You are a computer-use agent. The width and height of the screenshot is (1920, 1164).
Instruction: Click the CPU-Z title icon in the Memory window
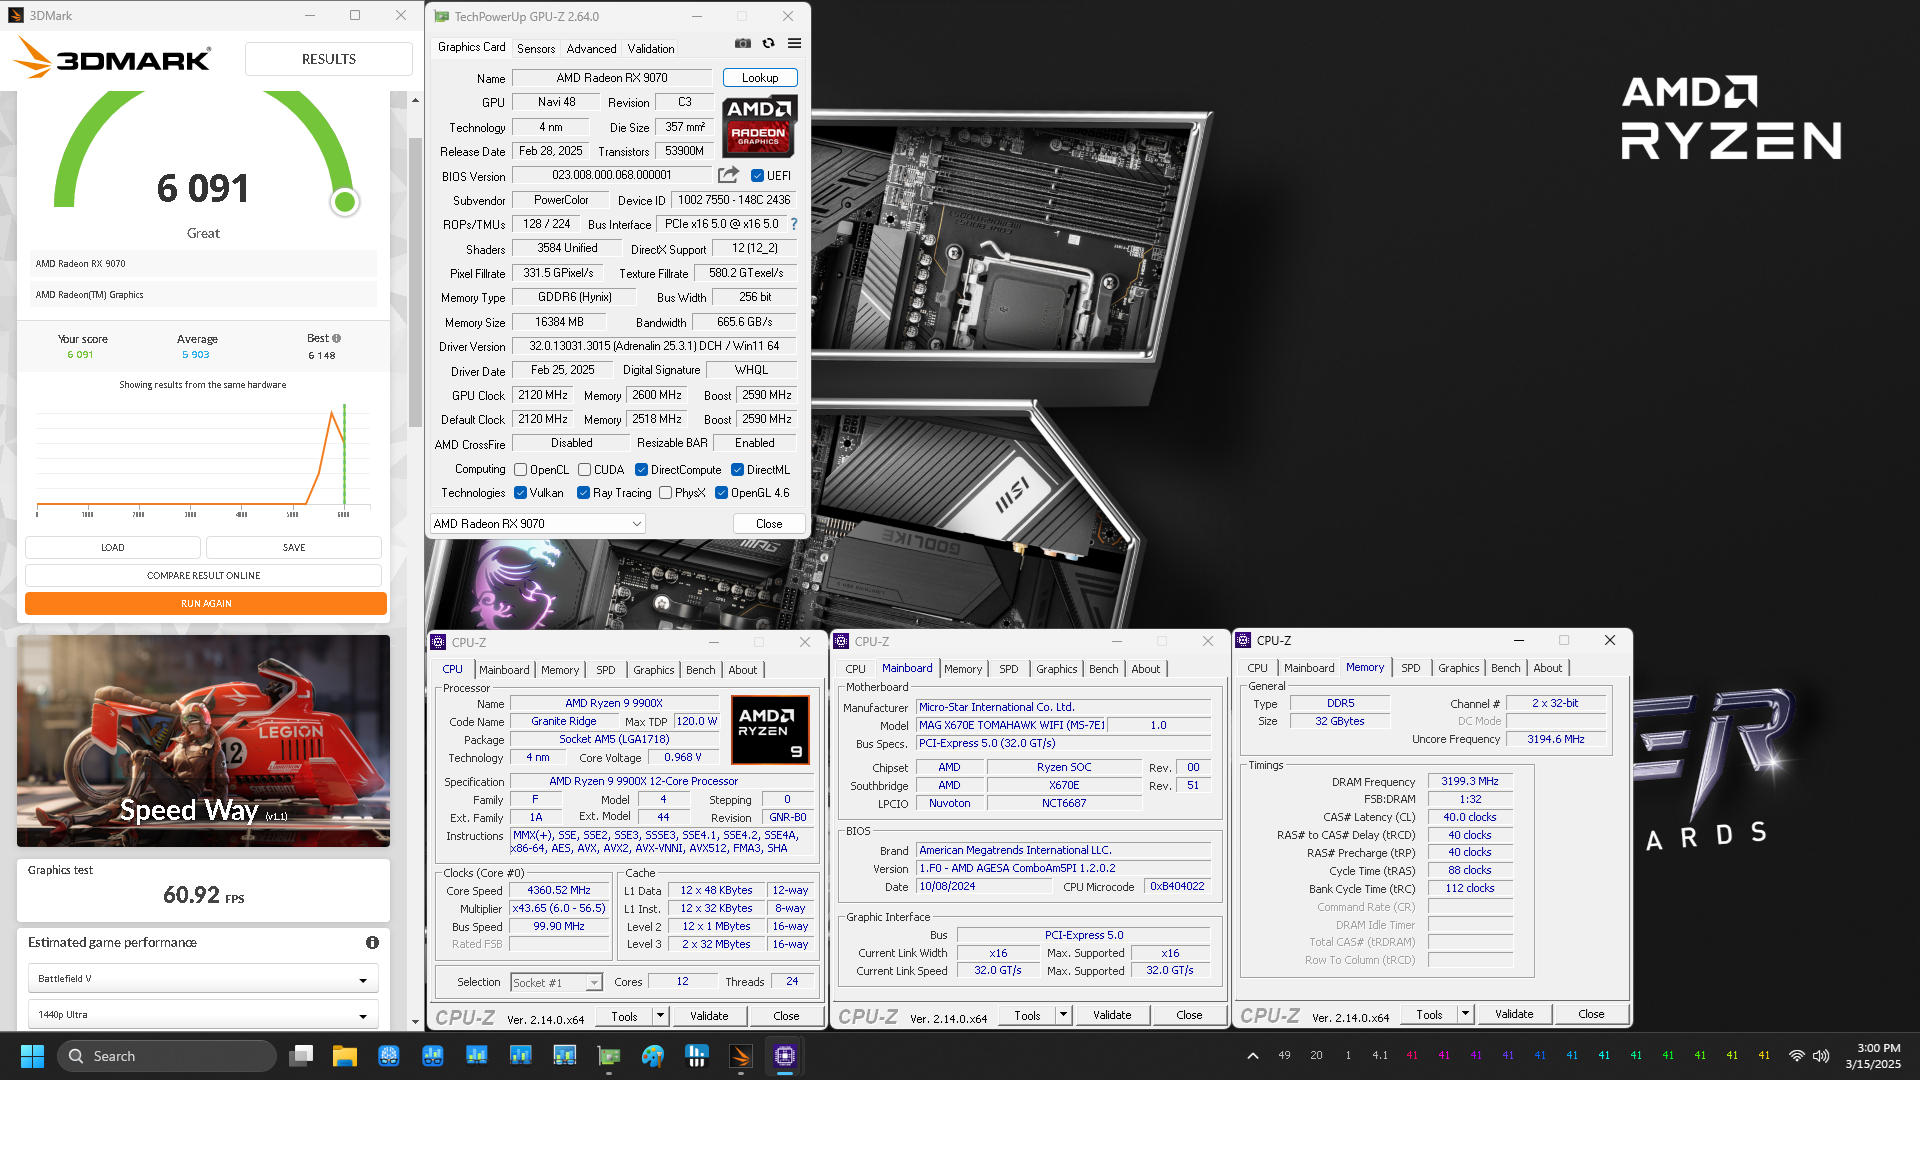point(1244,640)
